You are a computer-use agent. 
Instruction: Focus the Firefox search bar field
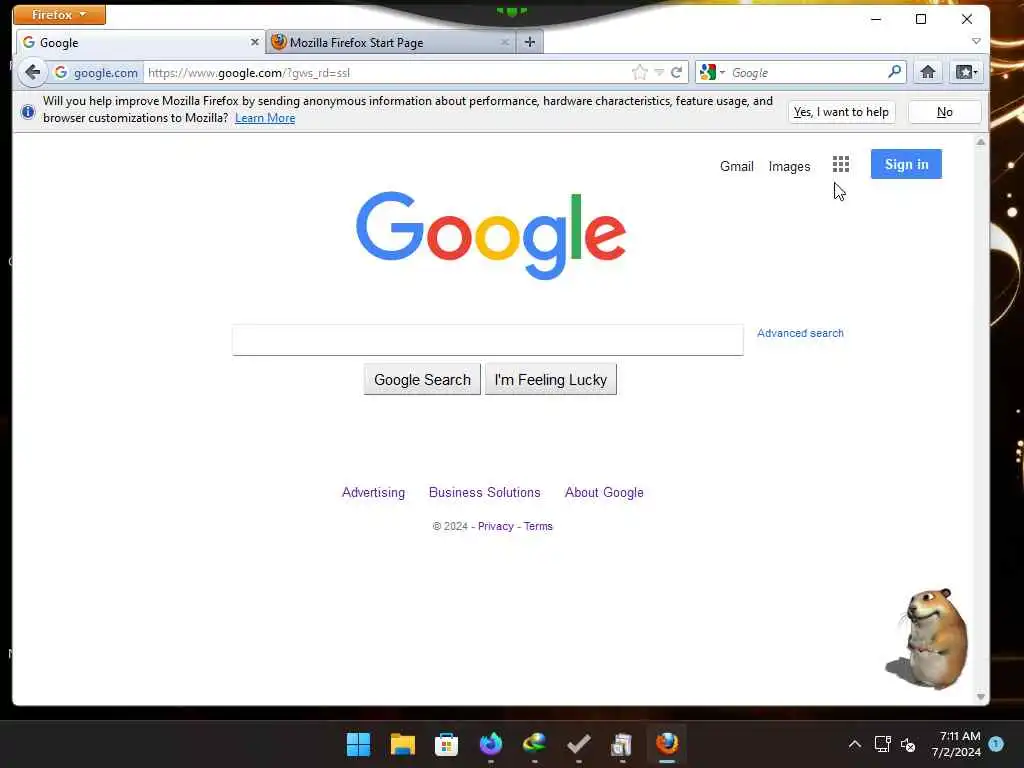click(807, 72)
